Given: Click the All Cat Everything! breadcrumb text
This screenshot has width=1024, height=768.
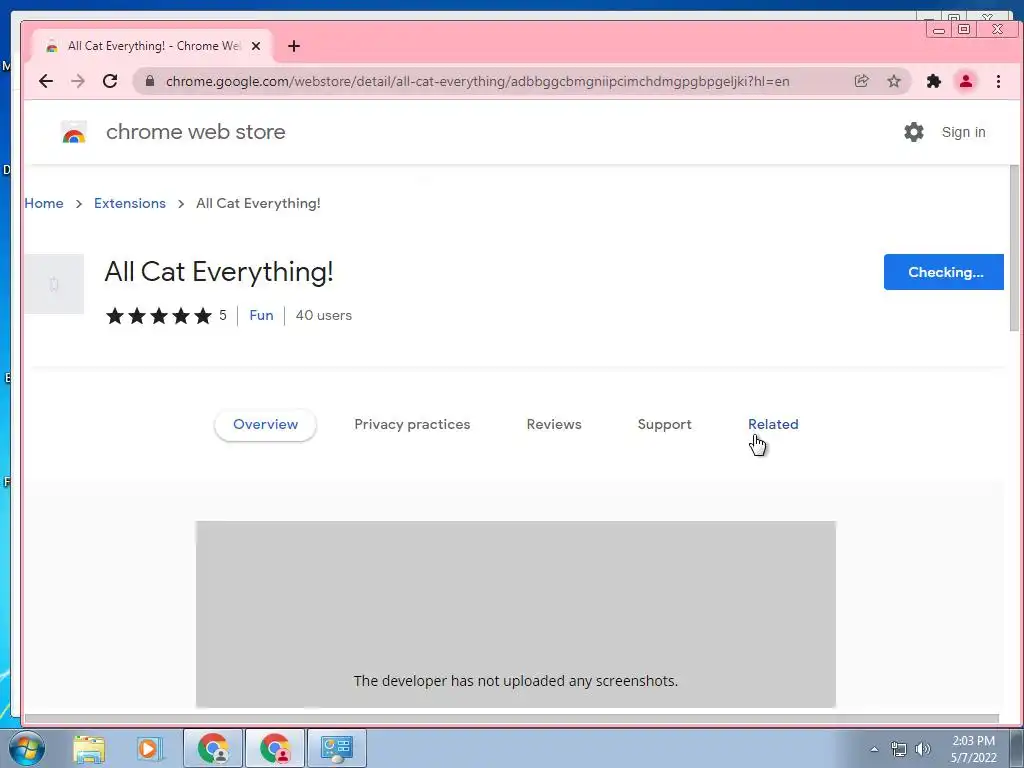Looking at the screenshot, I should [x=258, y=203].
